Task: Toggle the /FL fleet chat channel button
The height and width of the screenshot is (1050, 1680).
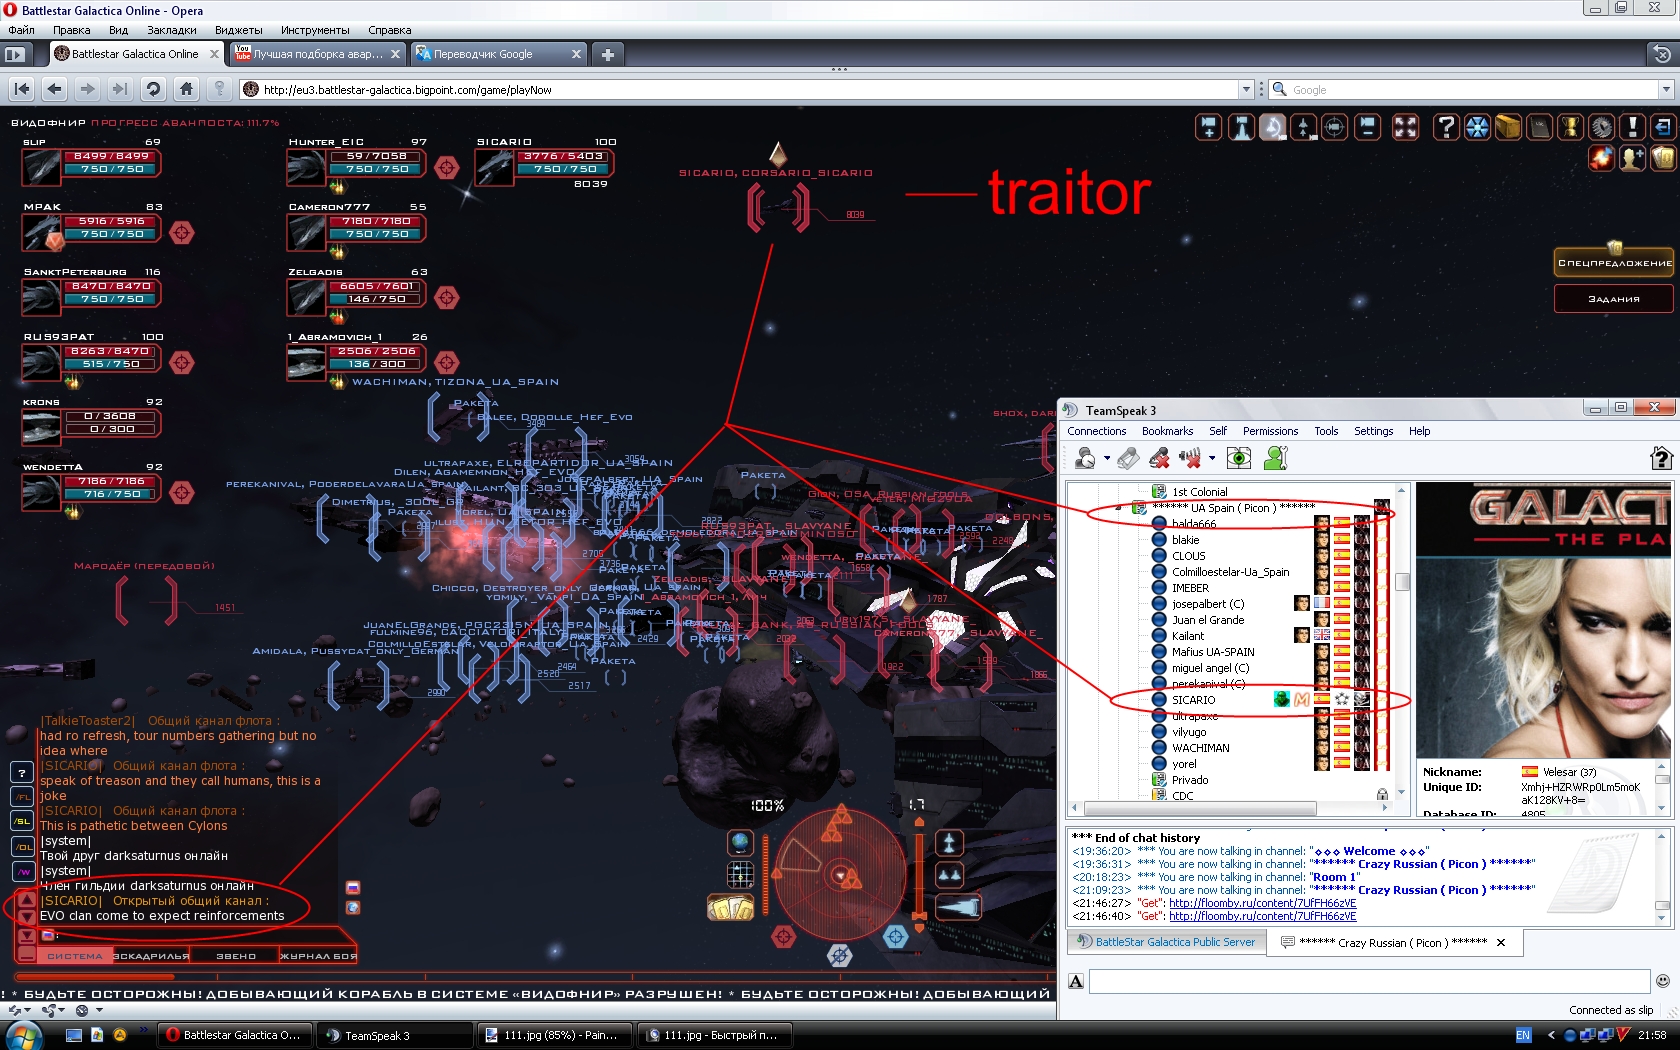Action: point(22,796)
